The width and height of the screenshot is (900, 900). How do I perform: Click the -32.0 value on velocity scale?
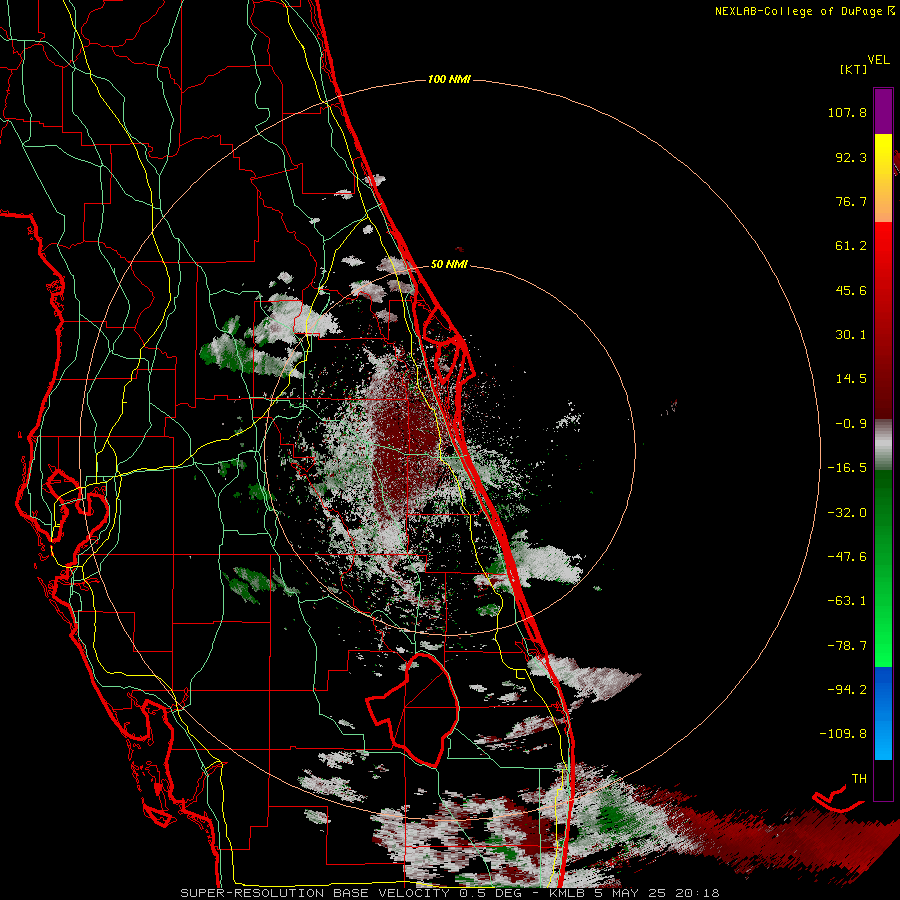tap(847, 513)
